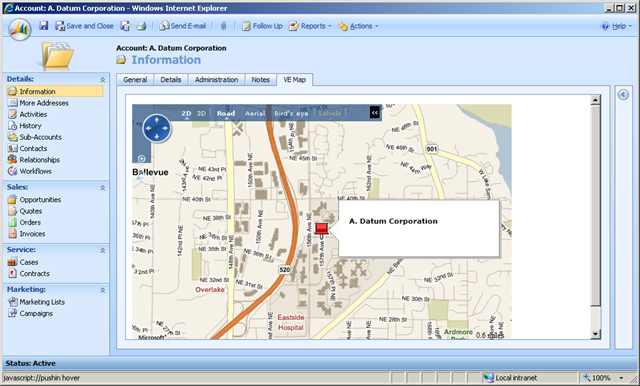The height and width of the screenshot is (386, 640).
Task: Switch map to 2D mode
Action: tap(186, 113)
